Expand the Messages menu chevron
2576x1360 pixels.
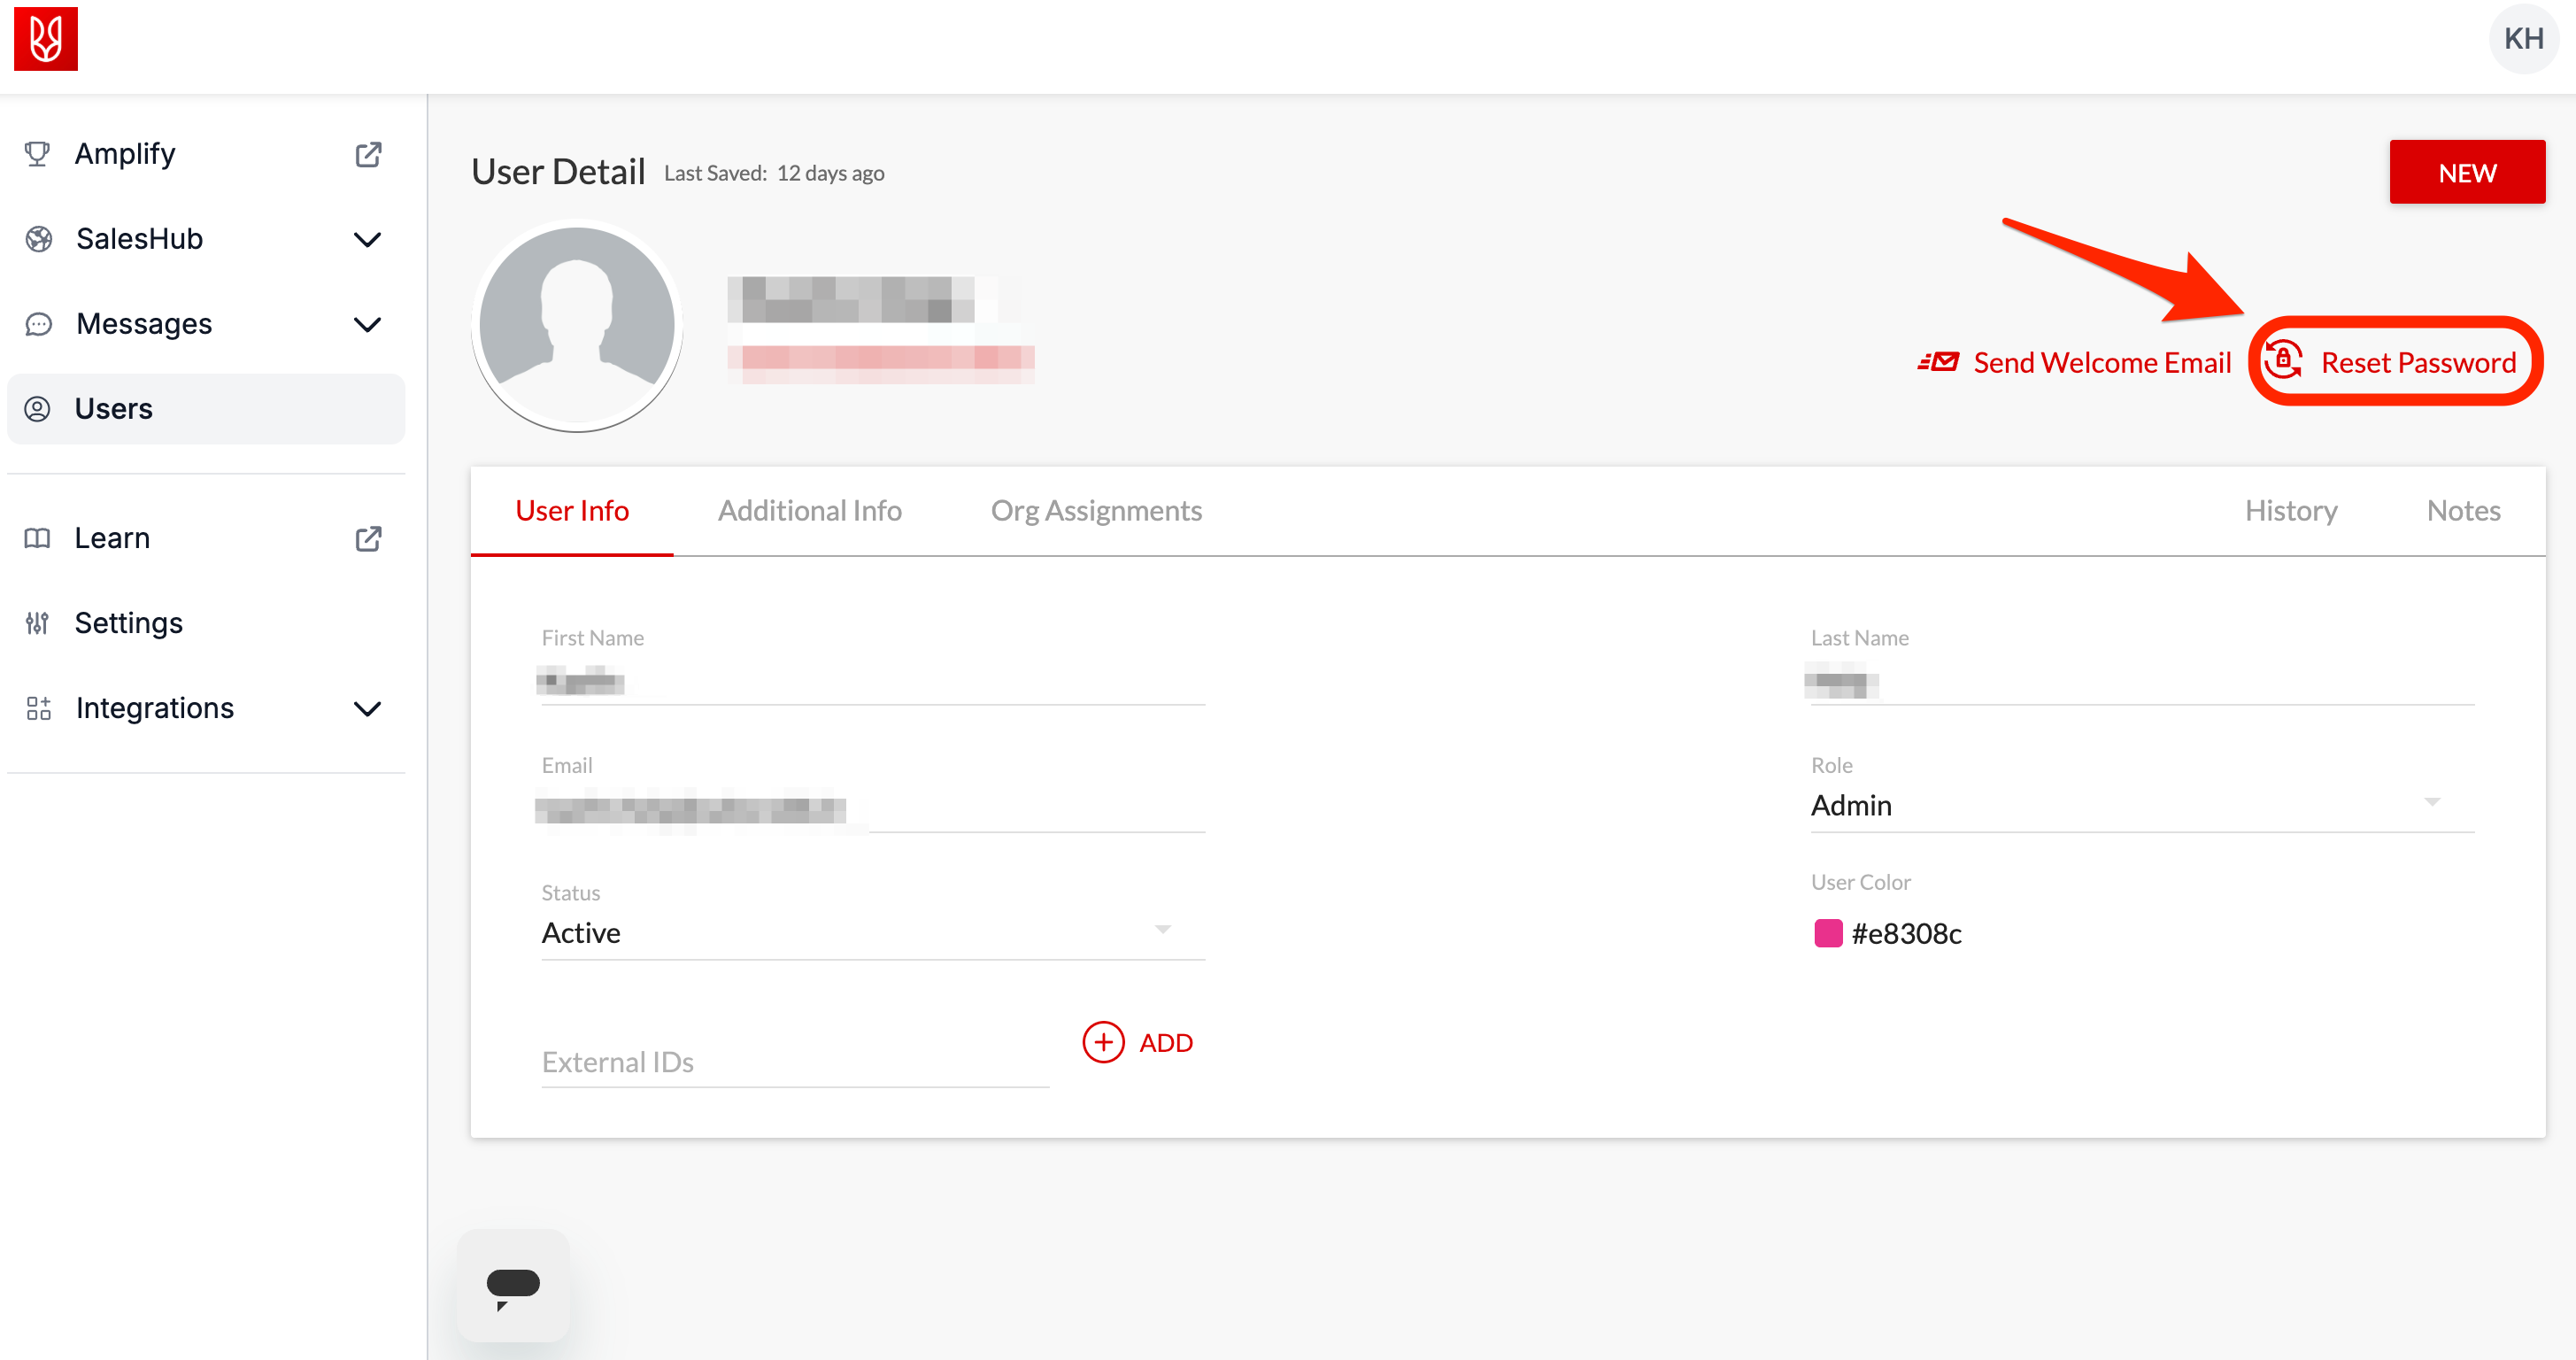(368, 324)
